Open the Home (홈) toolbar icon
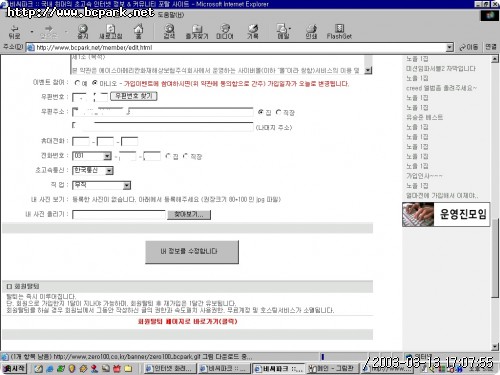Viewport: 500px width, 375px height. [x=139, y=32]
